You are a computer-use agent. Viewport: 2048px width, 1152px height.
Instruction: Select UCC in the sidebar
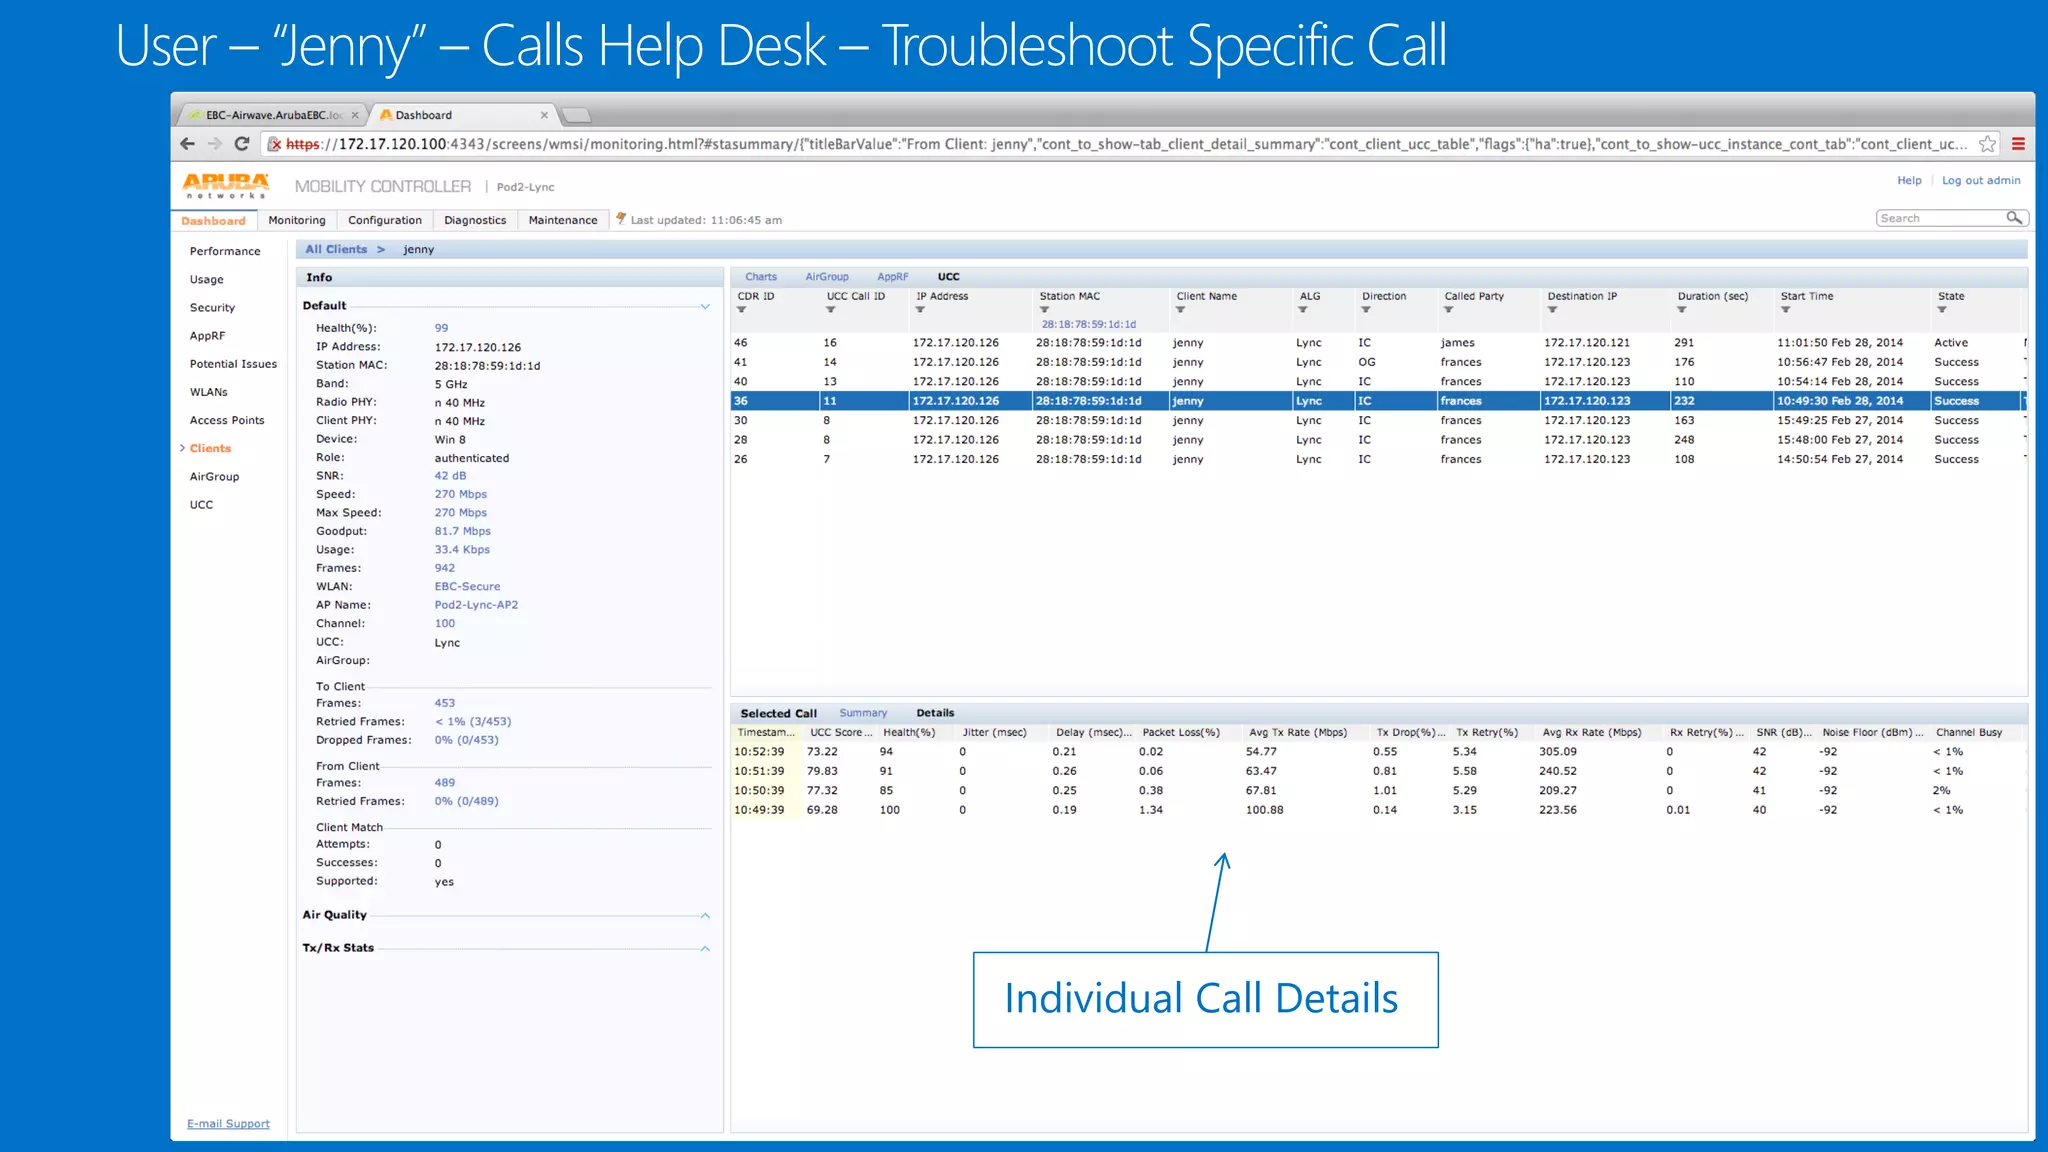tap(201, 505)
